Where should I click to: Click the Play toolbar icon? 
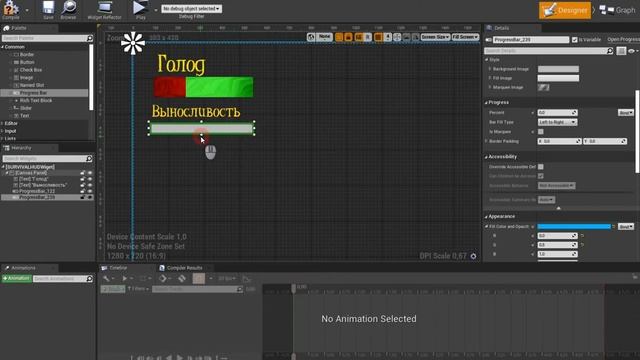pos(140,10)
